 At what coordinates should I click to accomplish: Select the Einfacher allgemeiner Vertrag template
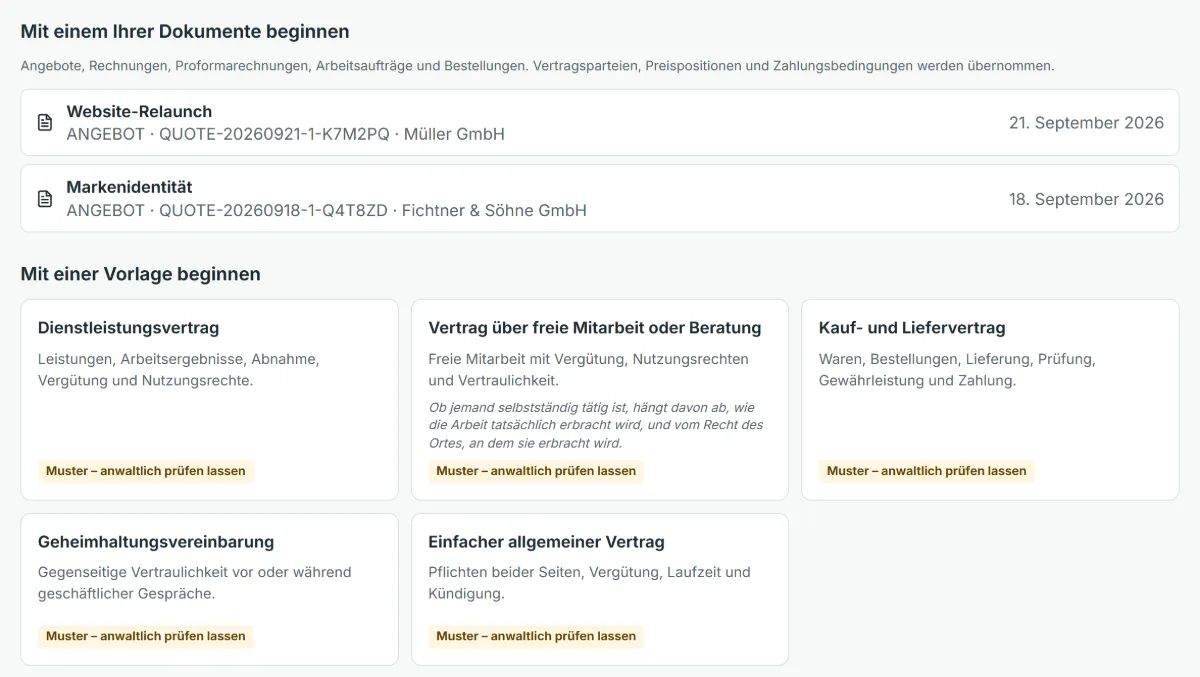click(600, 589)
